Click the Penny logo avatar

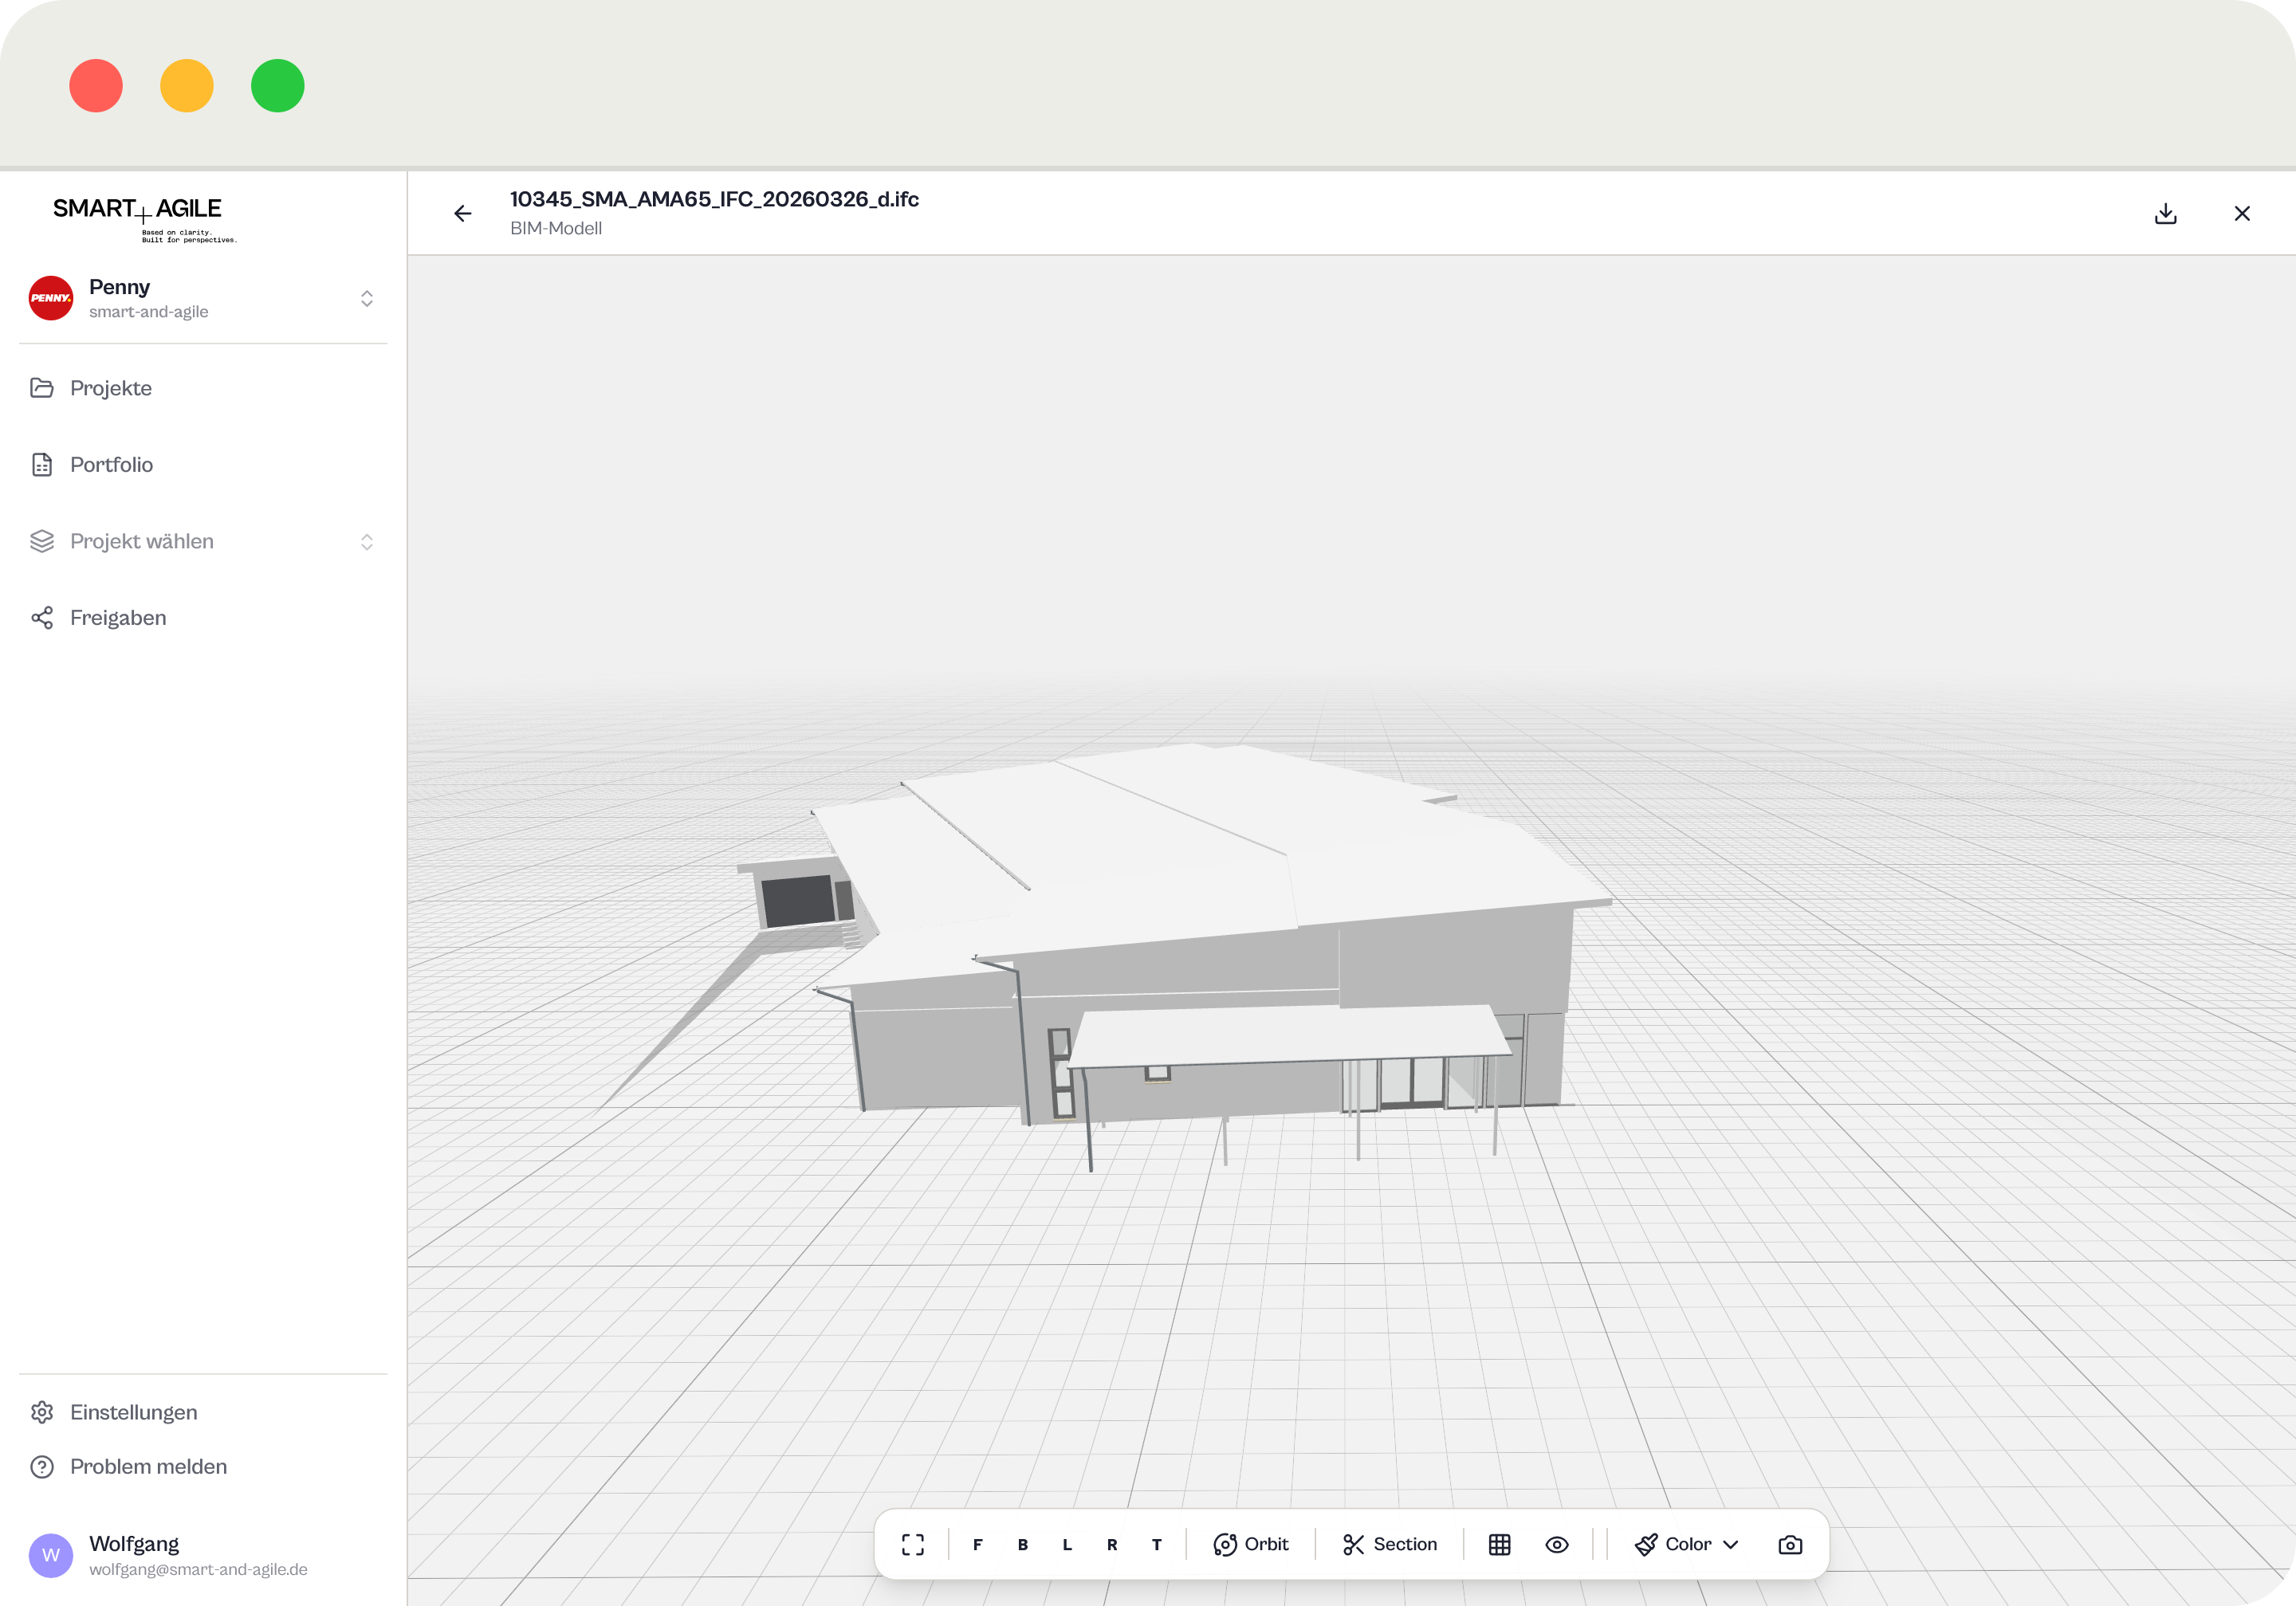coord(51,298)
